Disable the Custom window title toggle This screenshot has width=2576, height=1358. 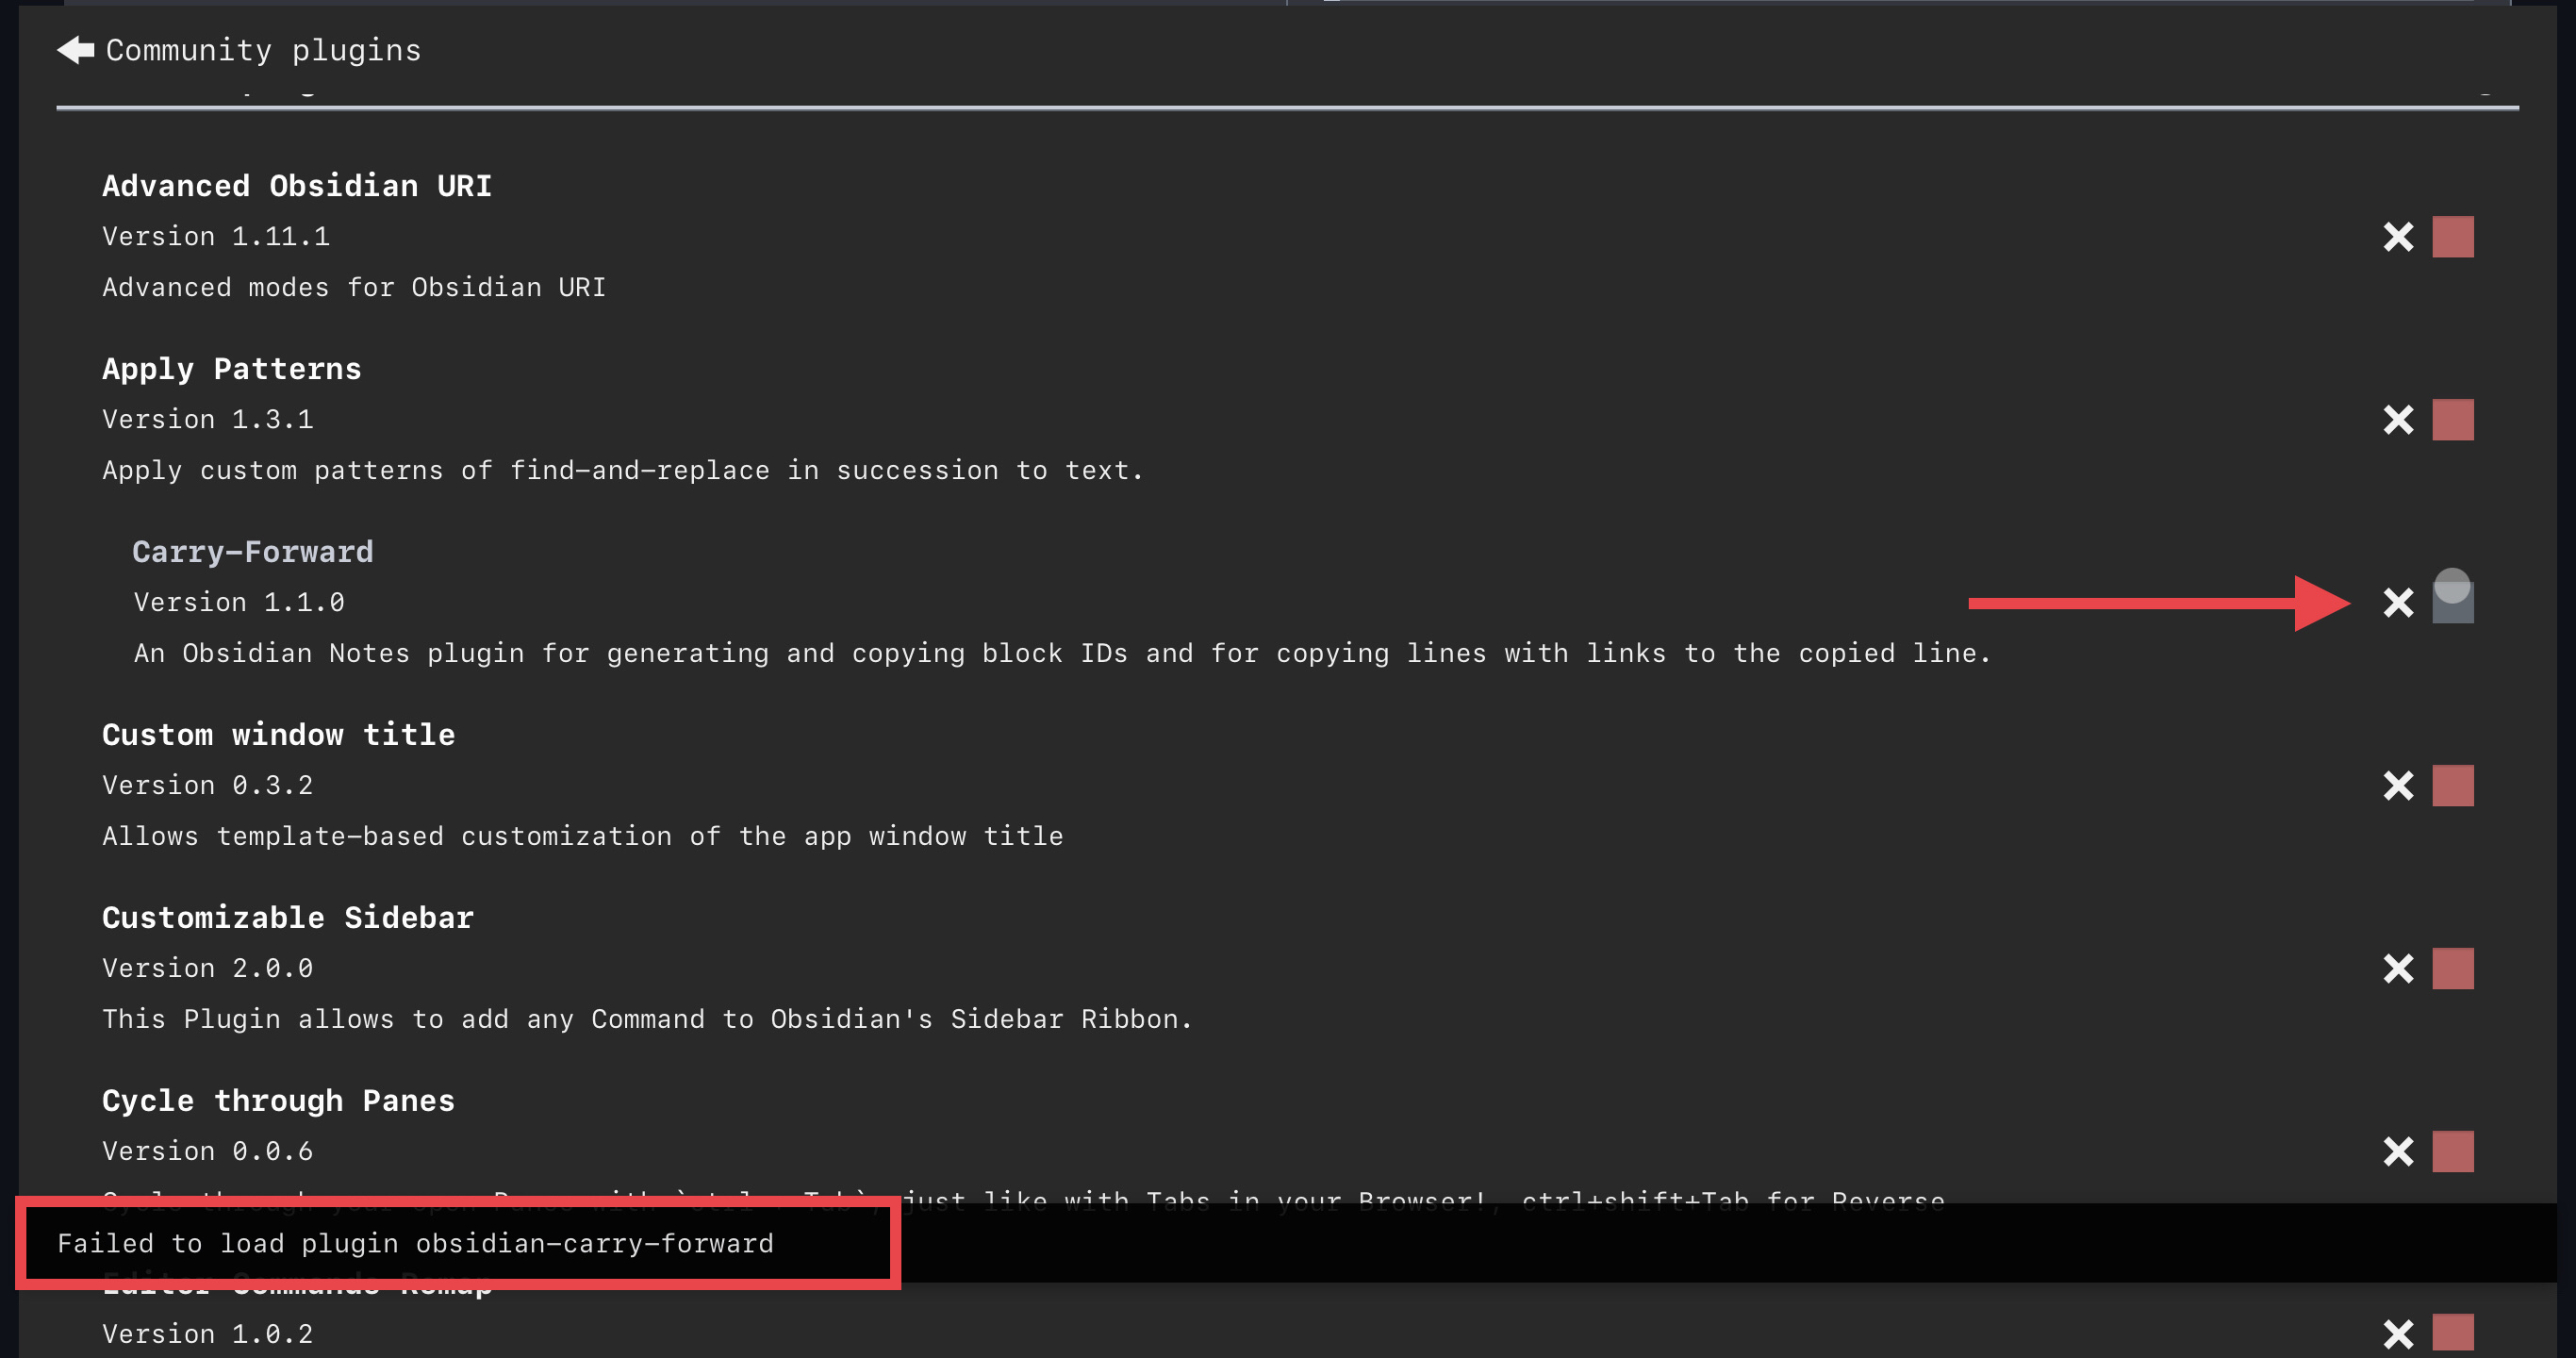[x=2453, y=786]
